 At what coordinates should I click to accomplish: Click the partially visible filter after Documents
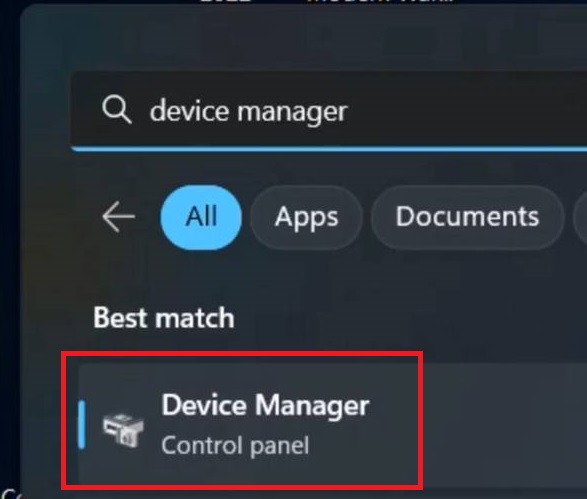580,217
